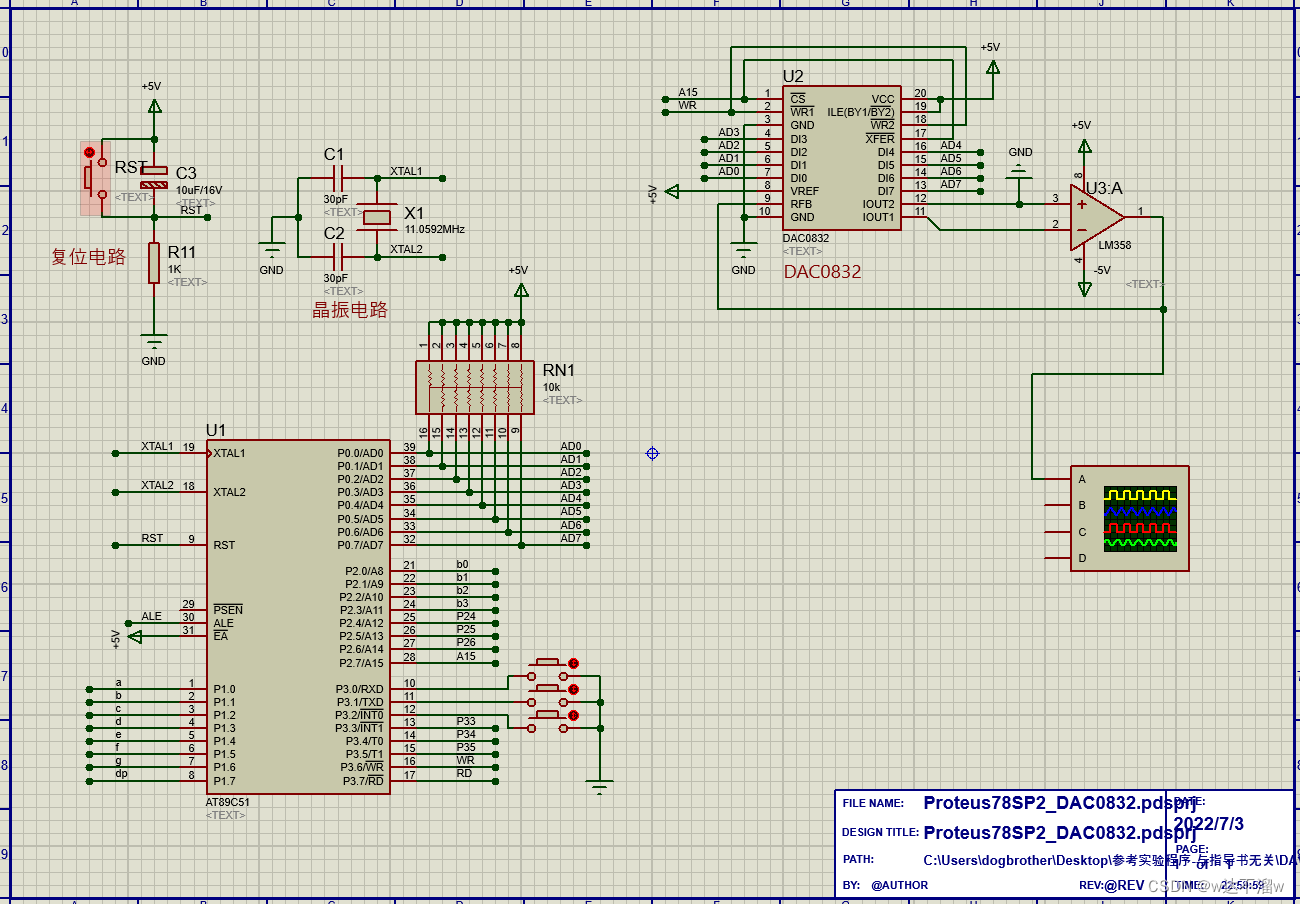This screenshot has height=904, width=1300.
Task: Click the AD7 label on P0.7 line
Action: (x=571, y=538)
